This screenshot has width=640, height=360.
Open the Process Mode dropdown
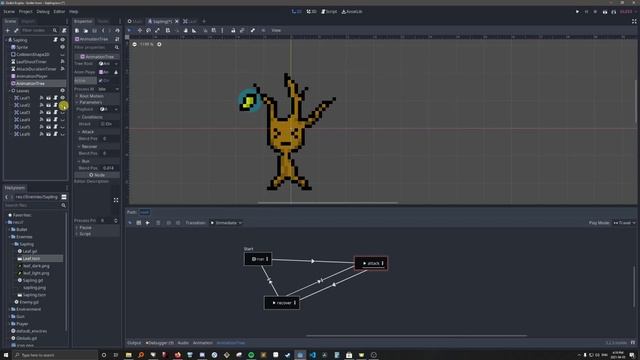(108, 89)
